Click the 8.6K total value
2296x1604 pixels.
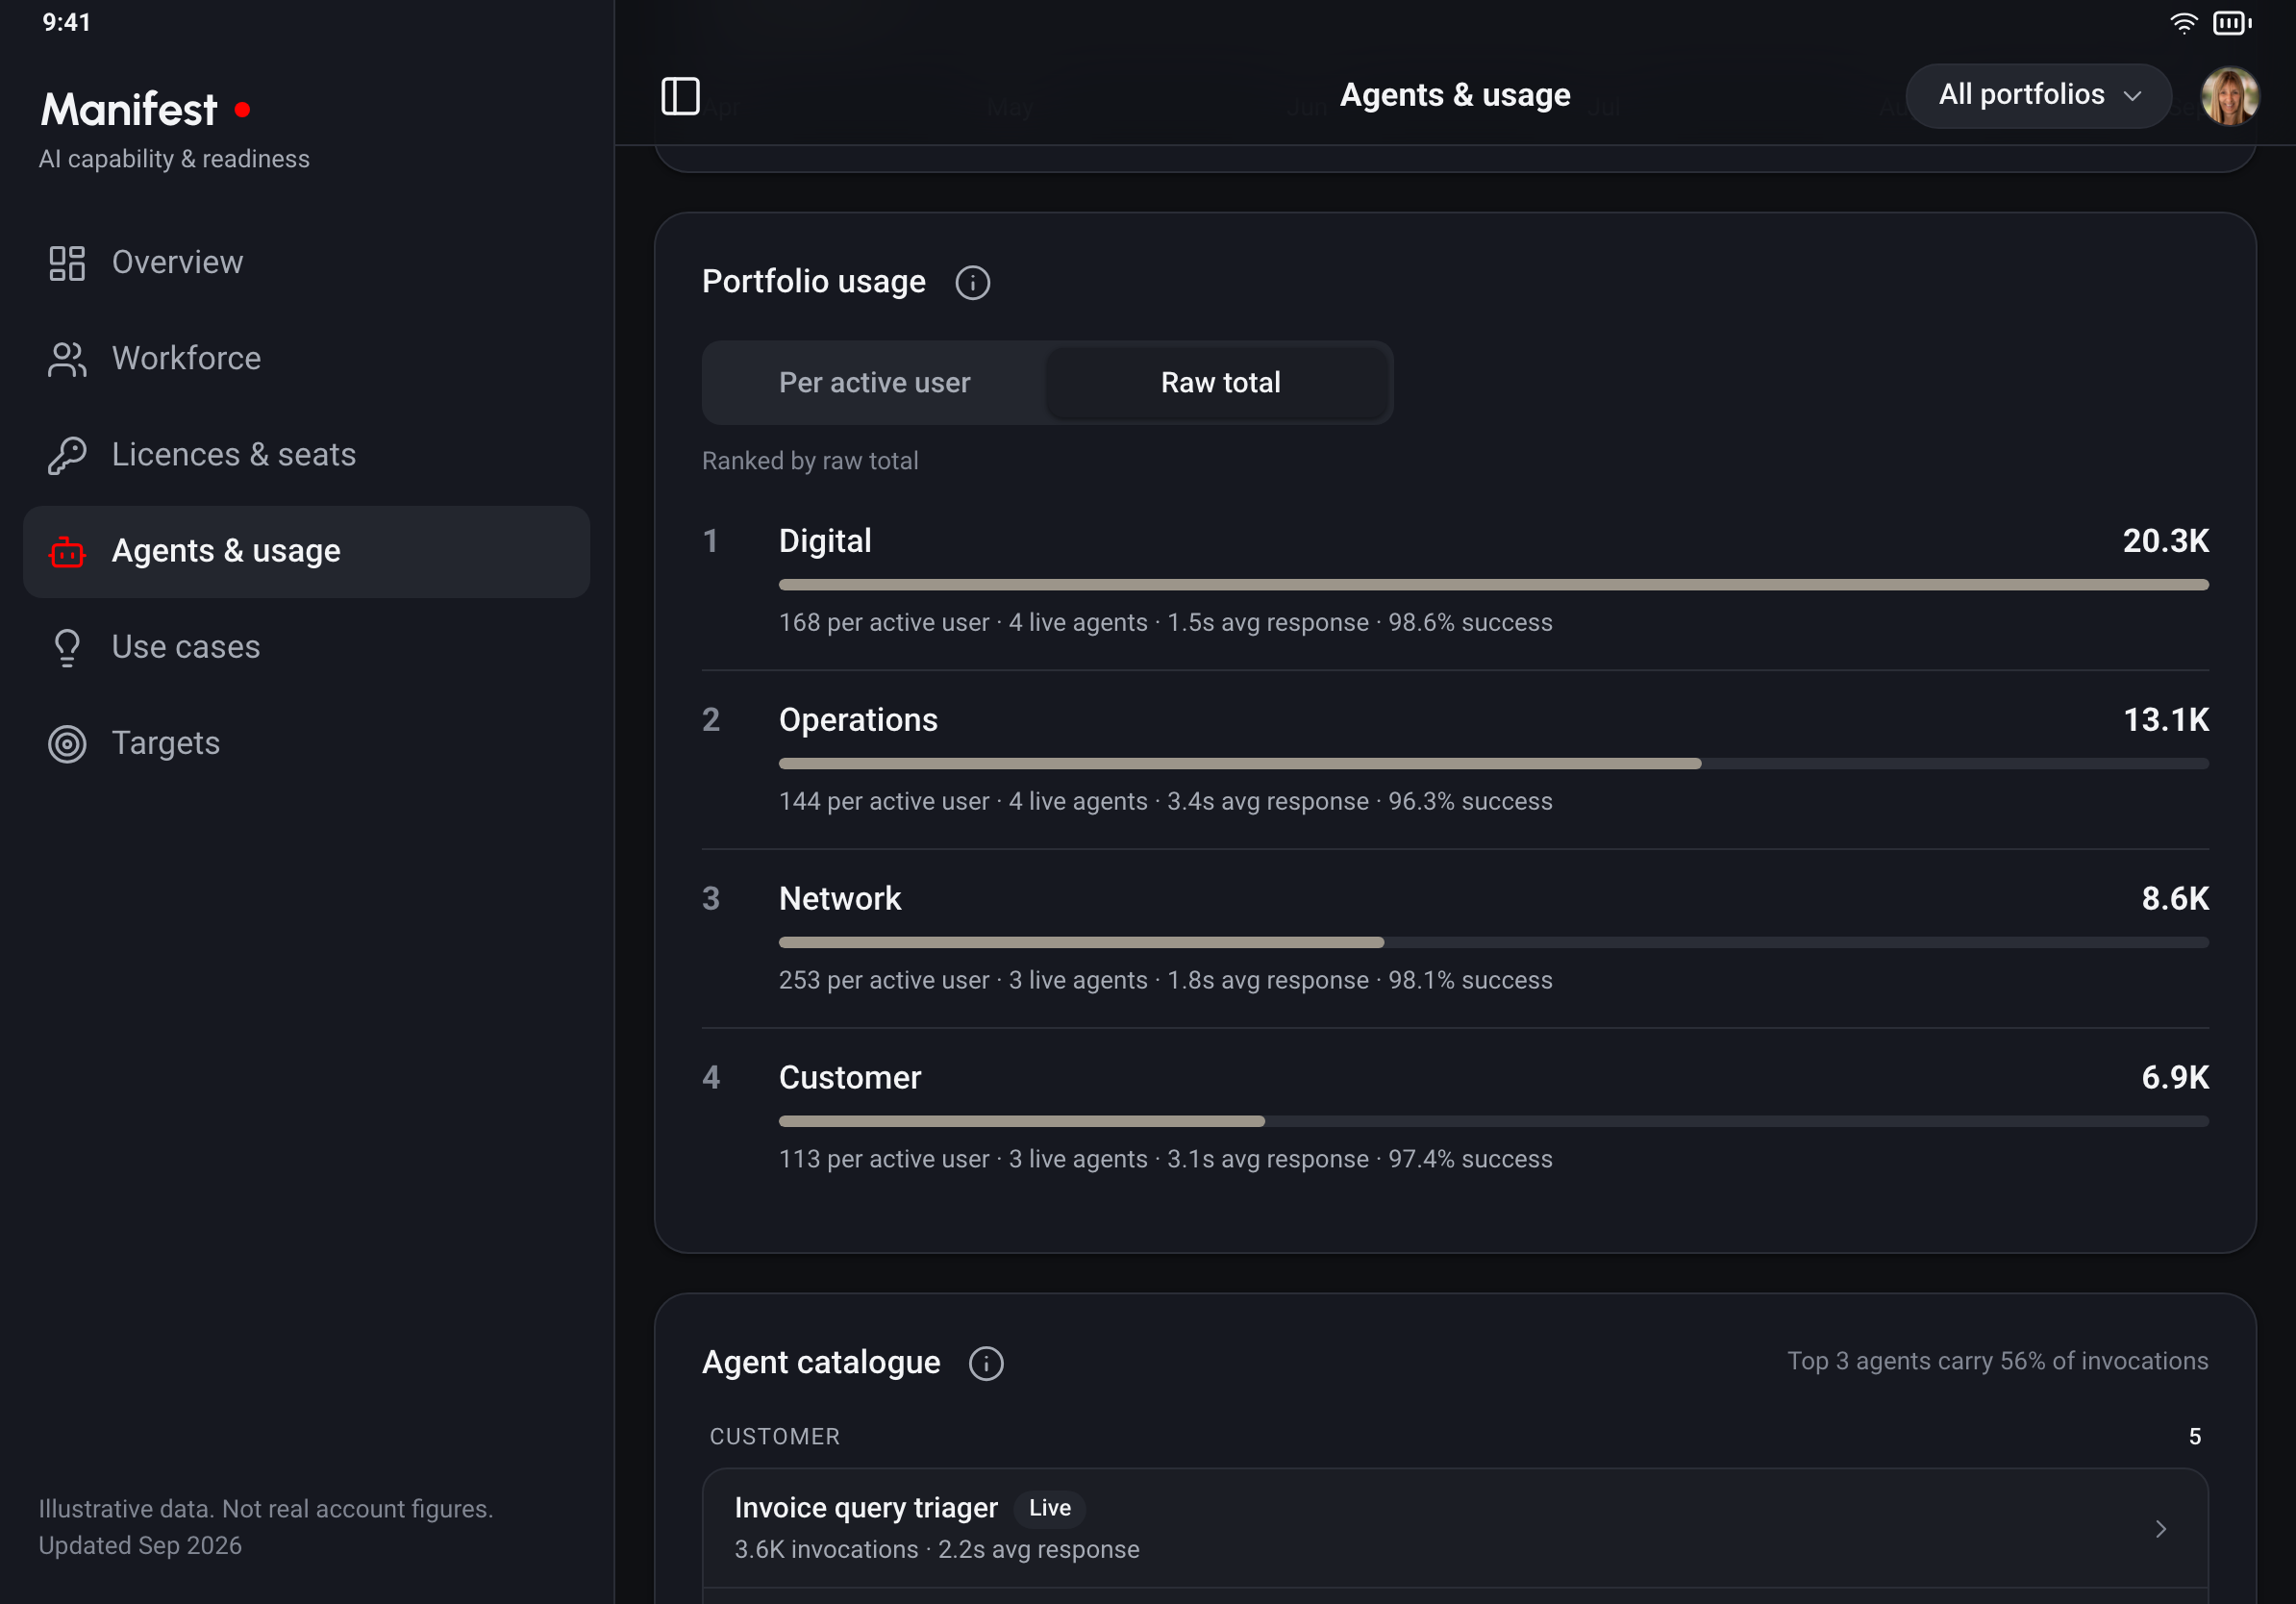click(x=2174, y=899)
